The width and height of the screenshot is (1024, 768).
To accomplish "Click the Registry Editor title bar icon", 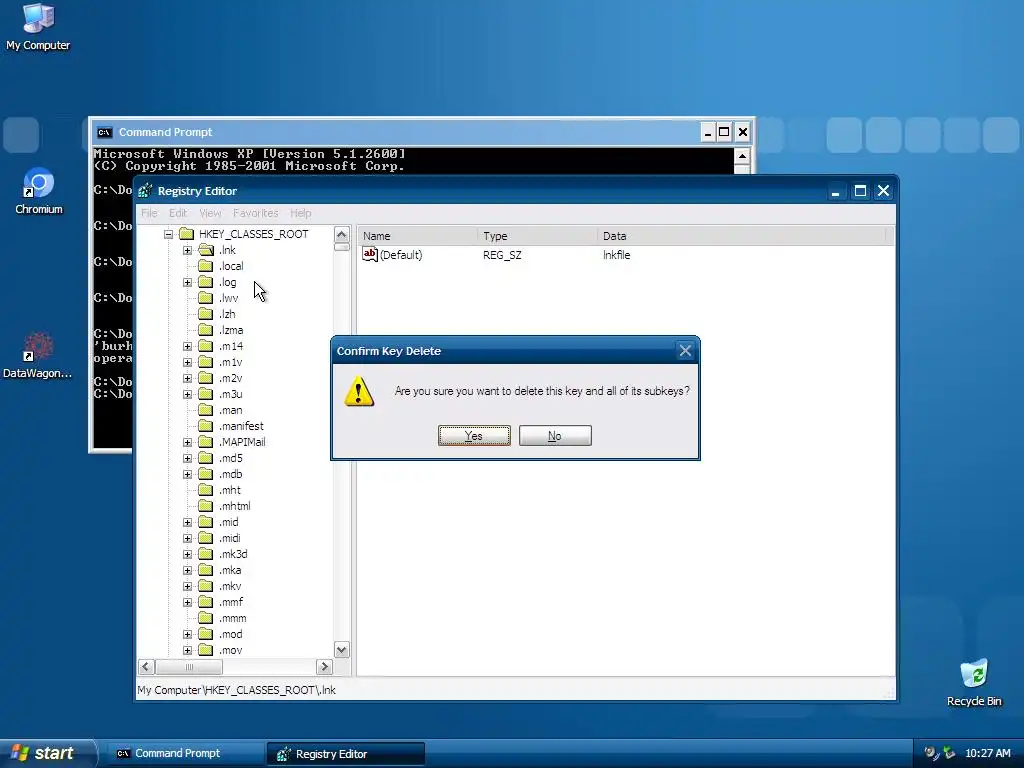I will tap(146, 191).
